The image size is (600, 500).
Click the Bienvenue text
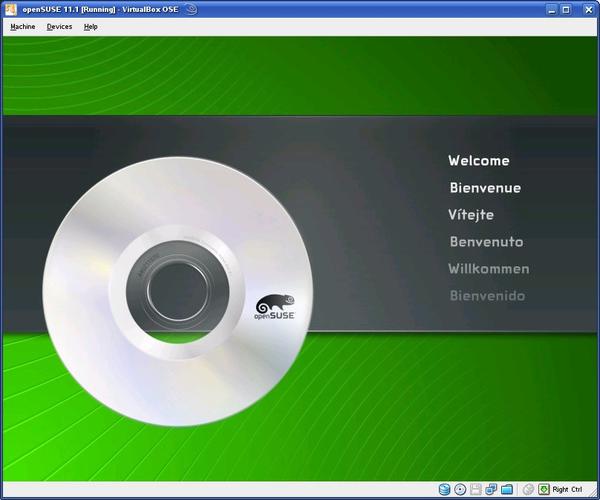(x=485, y=187)
